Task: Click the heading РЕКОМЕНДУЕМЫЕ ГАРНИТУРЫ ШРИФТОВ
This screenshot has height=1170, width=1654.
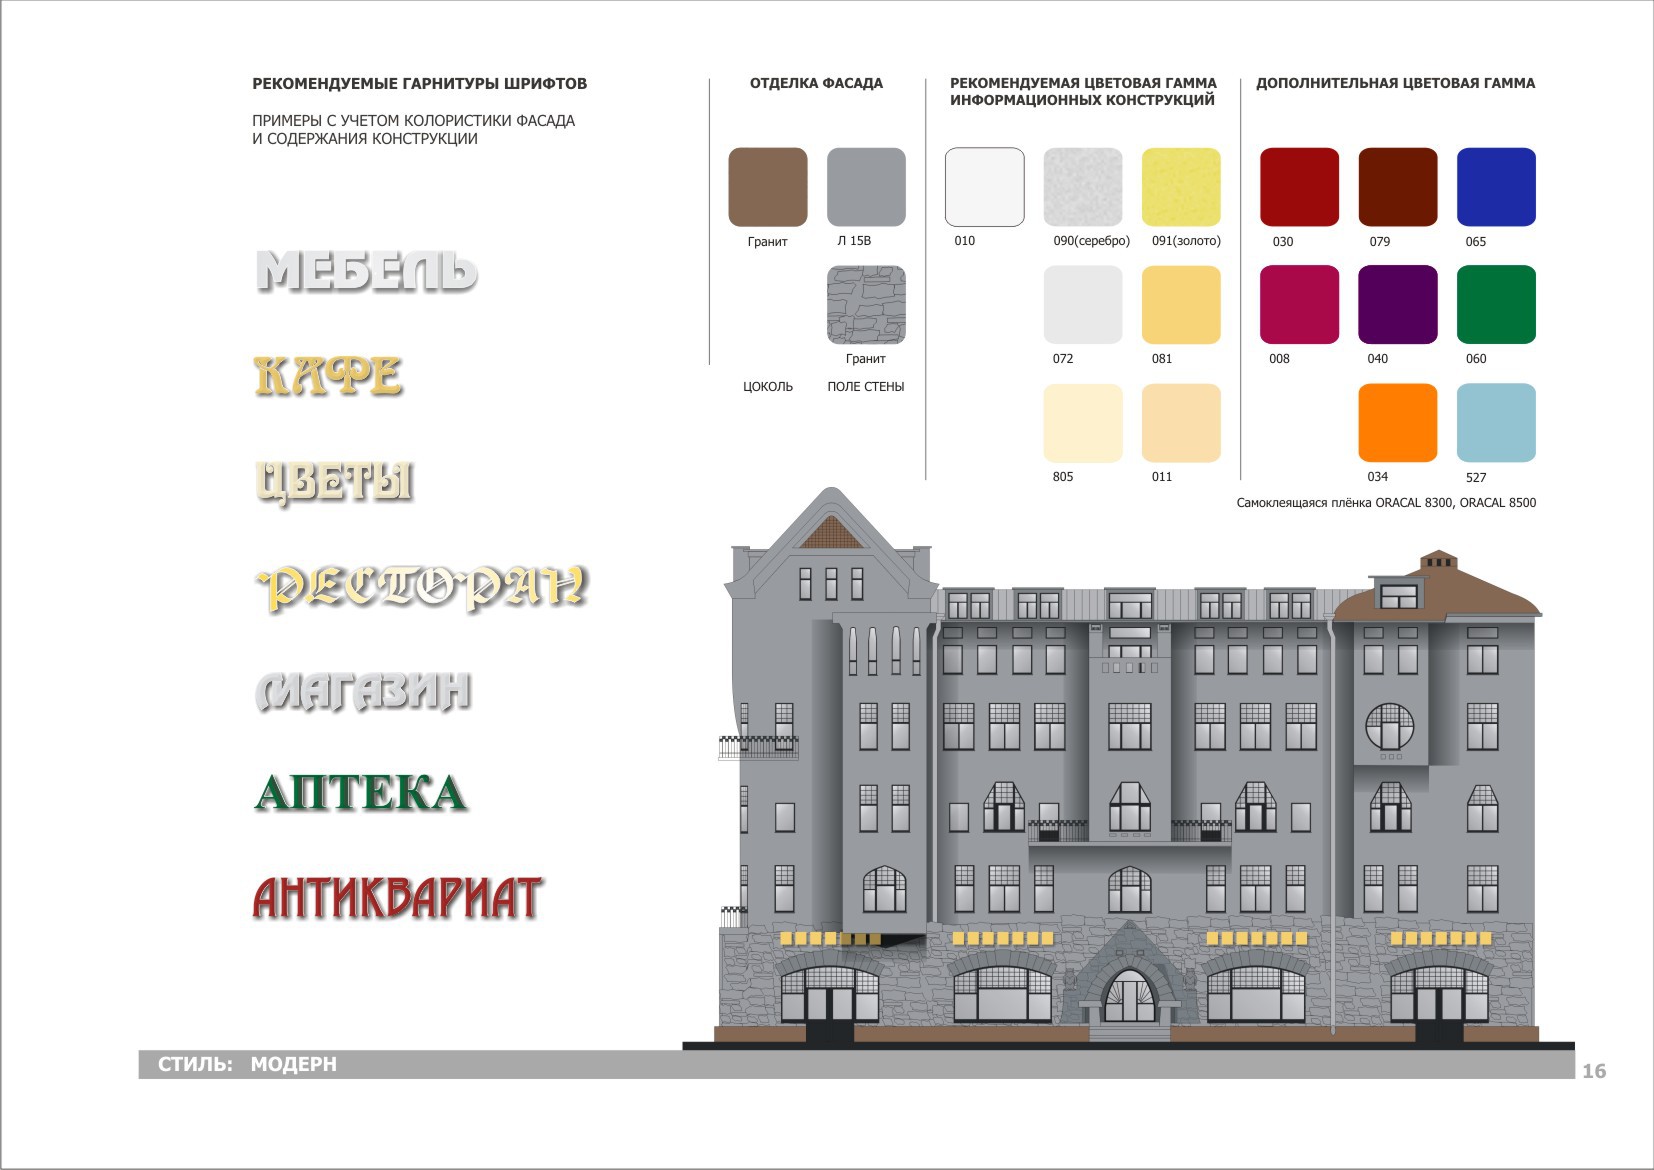Action: (x=419, y=84)
